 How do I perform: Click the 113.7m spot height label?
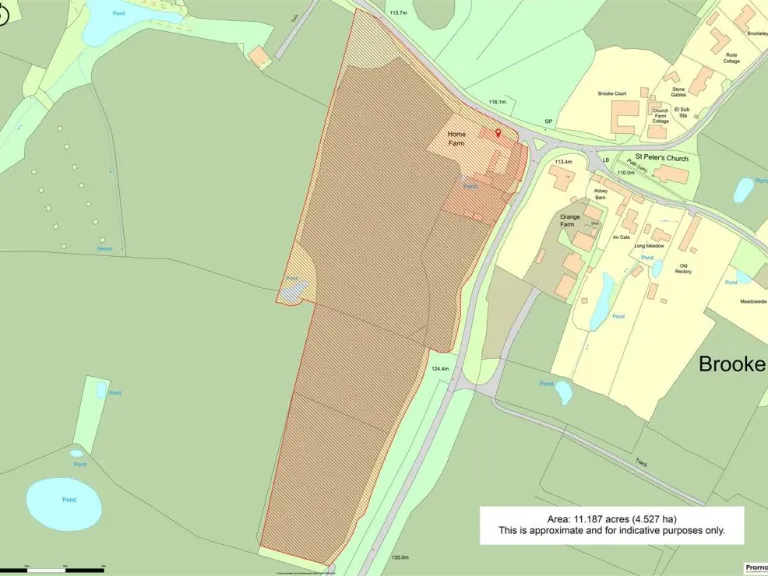pyautogui.click(x=399, y=13)
